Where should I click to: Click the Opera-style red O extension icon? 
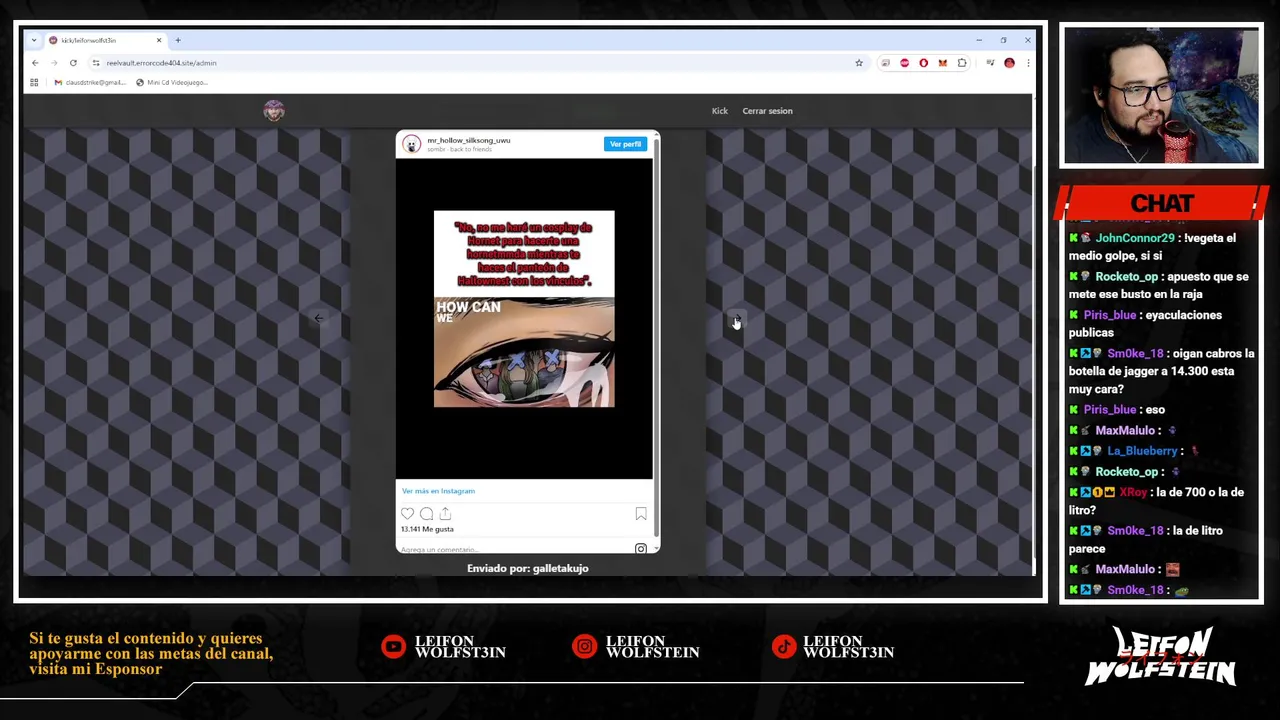click(923, 63)
